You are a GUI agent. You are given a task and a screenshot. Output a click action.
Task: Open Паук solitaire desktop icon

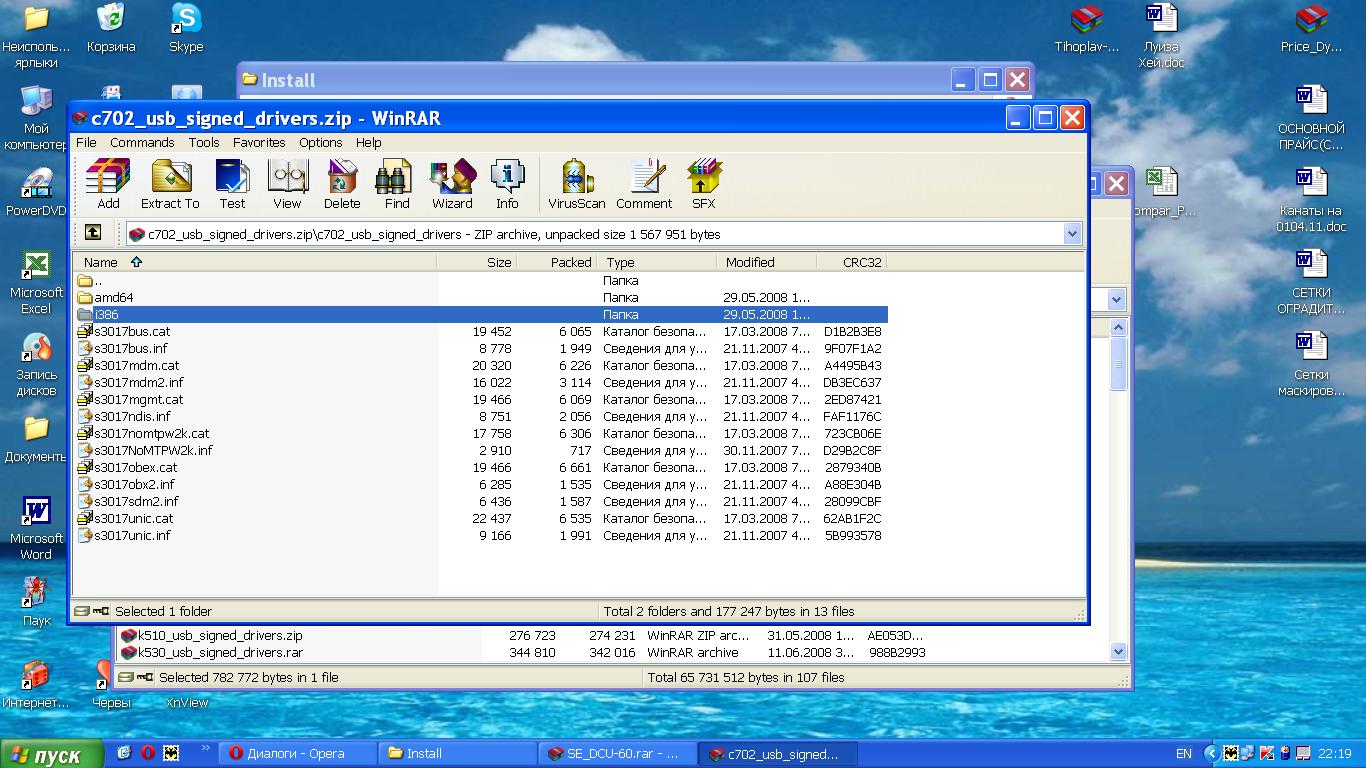[x=36, y=602]
